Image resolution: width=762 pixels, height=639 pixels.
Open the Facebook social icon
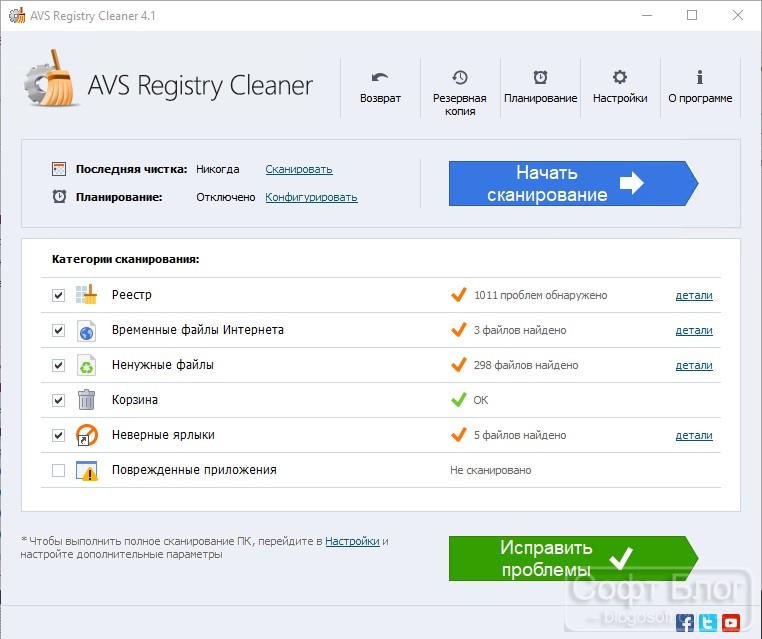tap(685, 622)
